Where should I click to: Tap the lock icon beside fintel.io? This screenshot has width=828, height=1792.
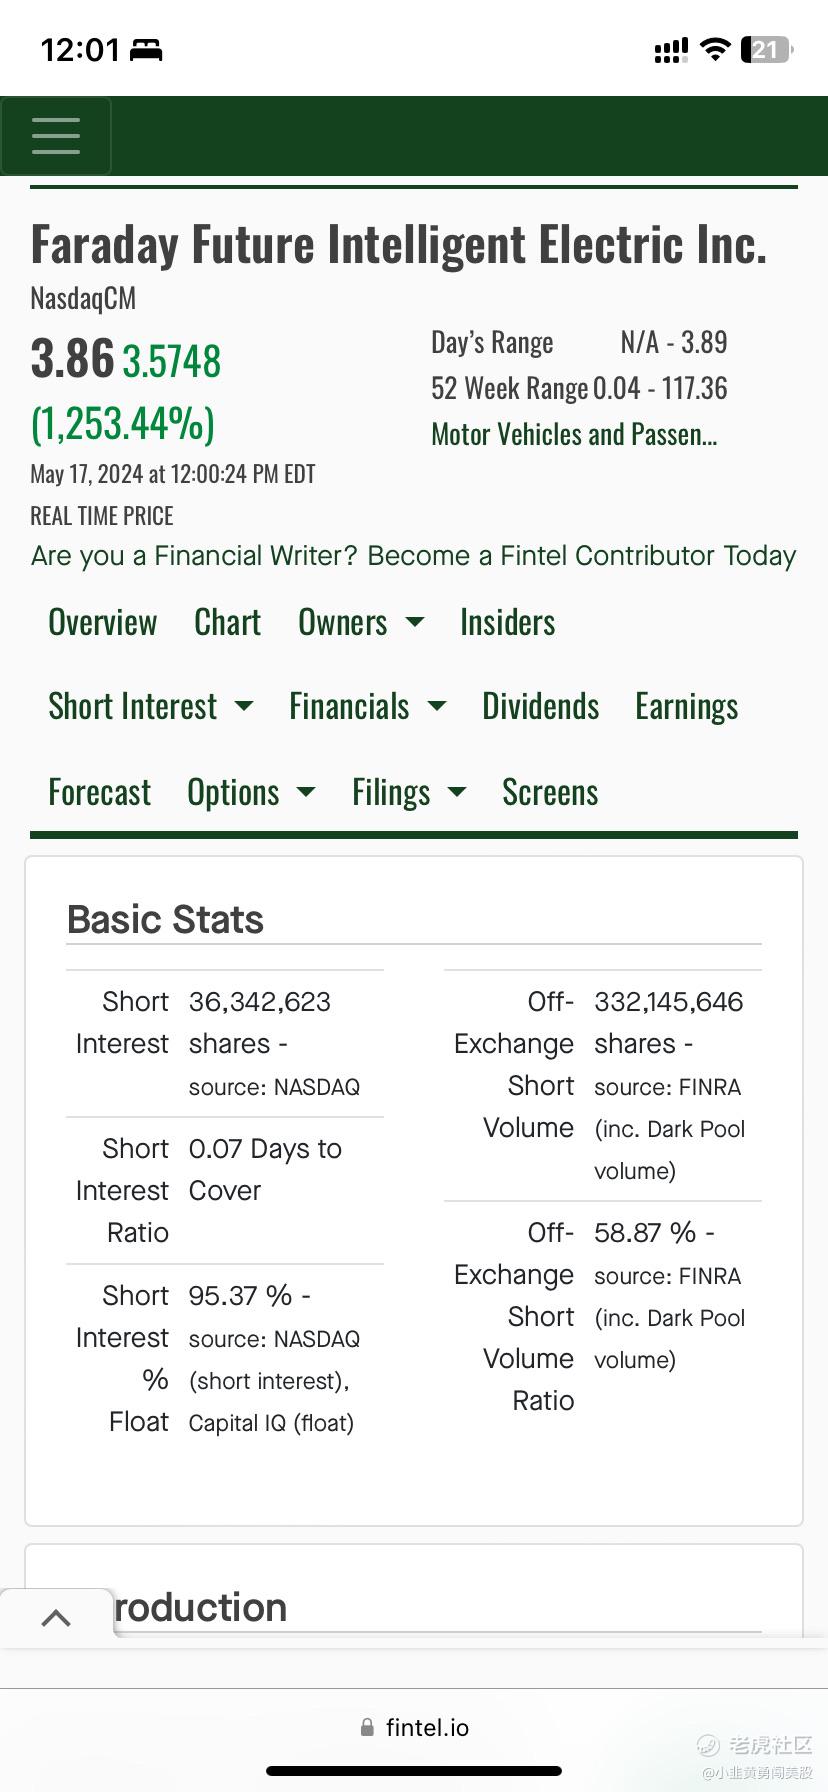point(367,1727)
